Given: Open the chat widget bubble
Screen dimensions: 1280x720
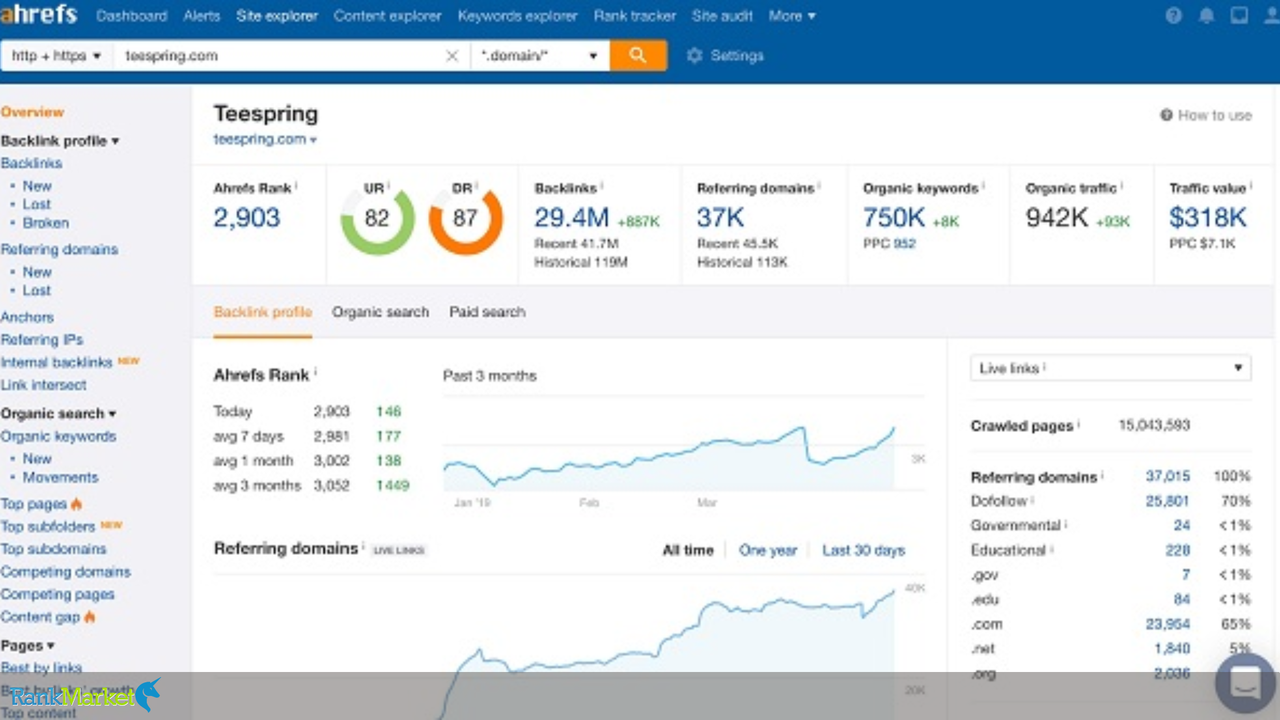Looking at the screenshot, I should pos(1246,684).
